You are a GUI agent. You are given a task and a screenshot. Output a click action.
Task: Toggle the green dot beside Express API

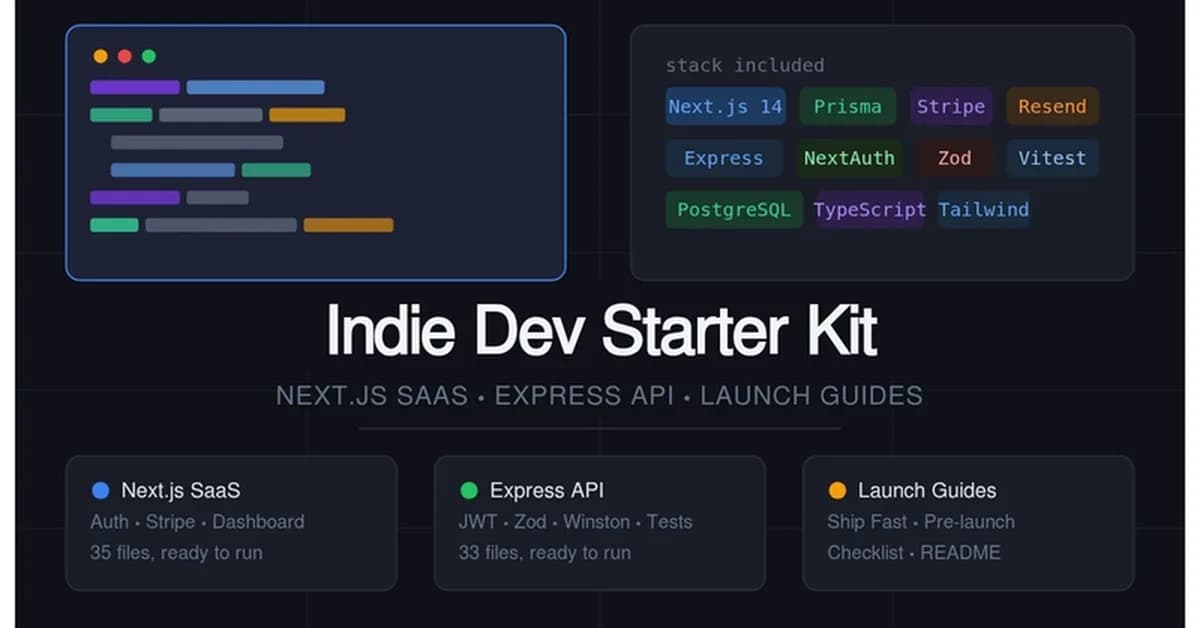tap(467, 490)
